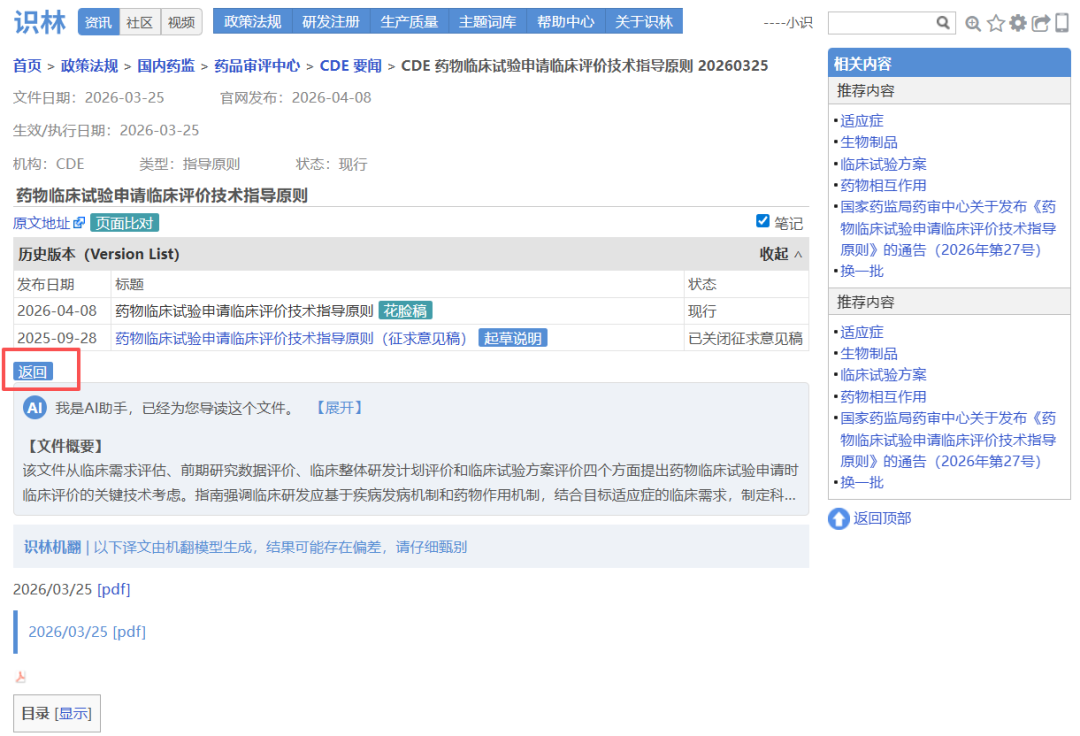Open the 政策法规 menu
This screenshot has height=736, width=1080.
click(253, 22)
